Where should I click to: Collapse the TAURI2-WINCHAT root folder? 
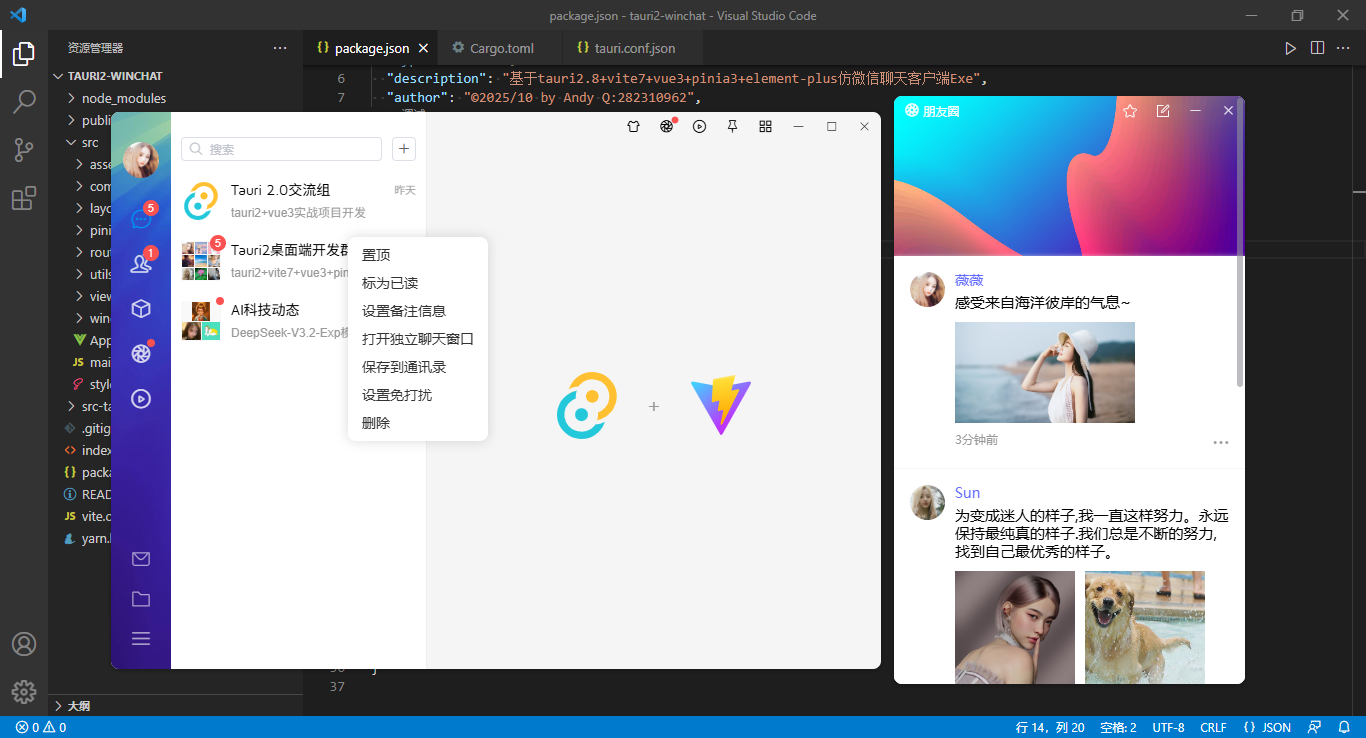point(175,76)
